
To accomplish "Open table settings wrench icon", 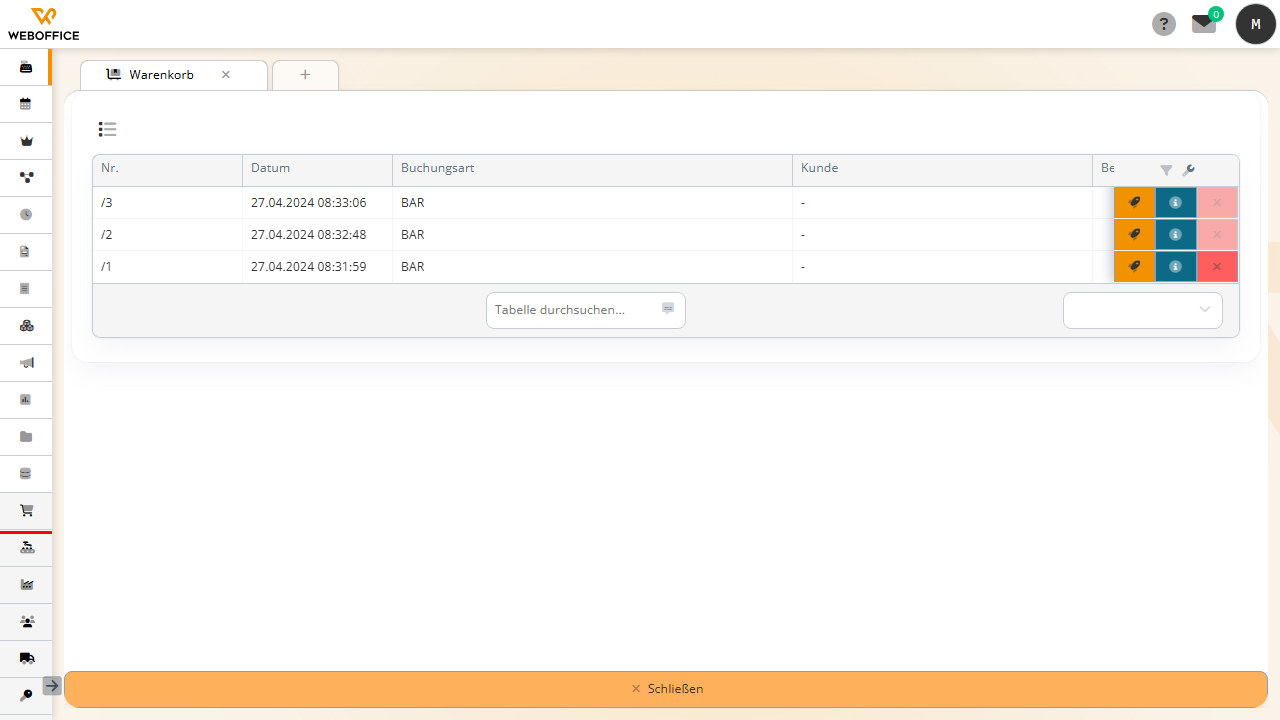I will pyautogui.click(x=1189, y=170).
